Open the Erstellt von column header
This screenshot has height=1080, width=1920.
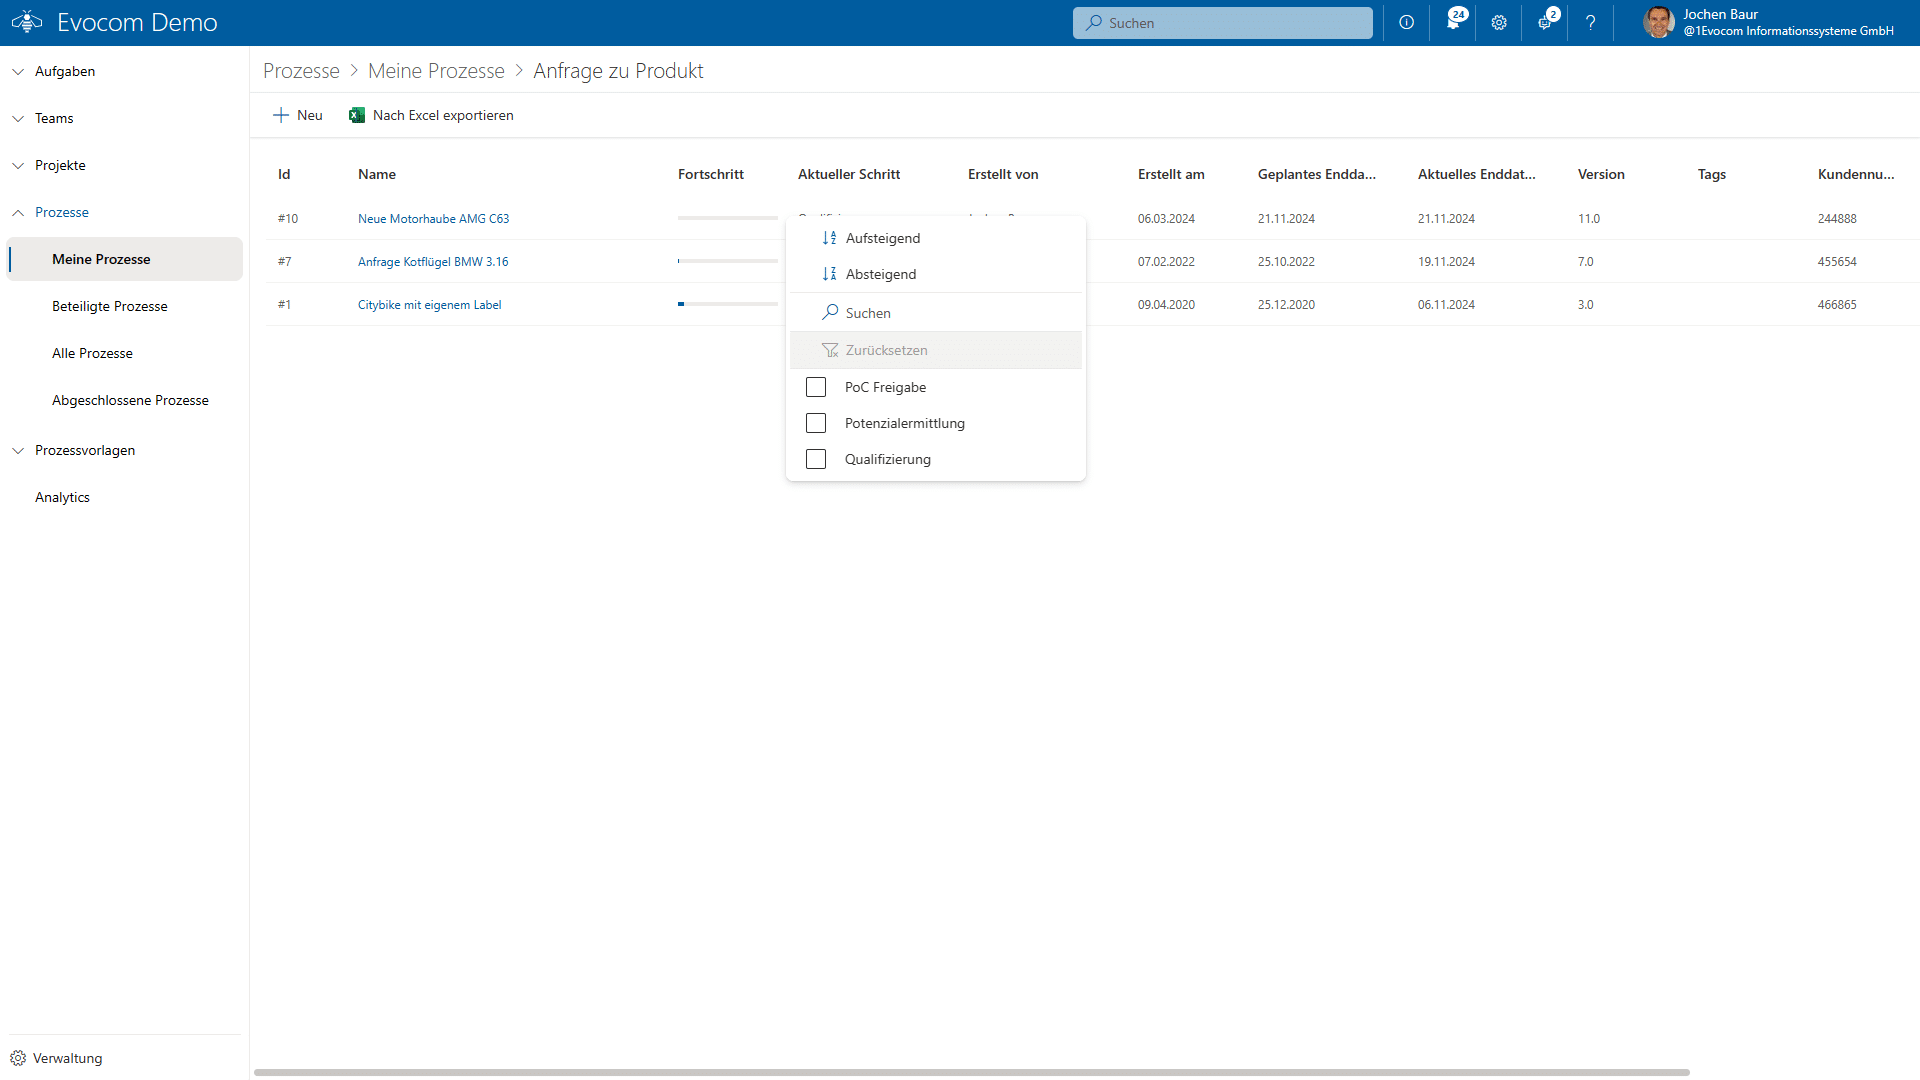[1003, 174]
